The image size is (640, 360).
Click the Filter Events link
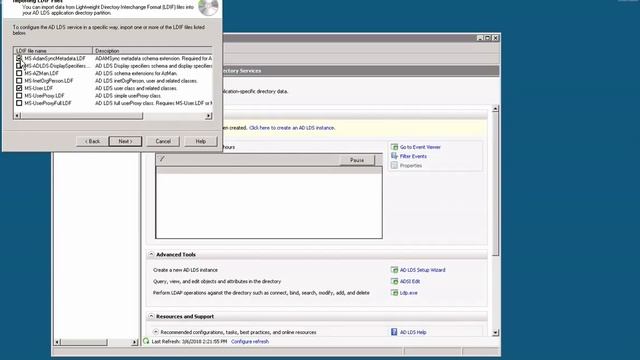(413, 156)
